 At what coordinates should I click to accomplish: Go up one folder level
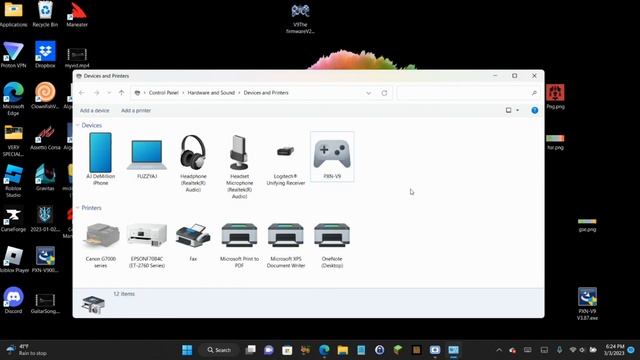[x=121, y=93]
